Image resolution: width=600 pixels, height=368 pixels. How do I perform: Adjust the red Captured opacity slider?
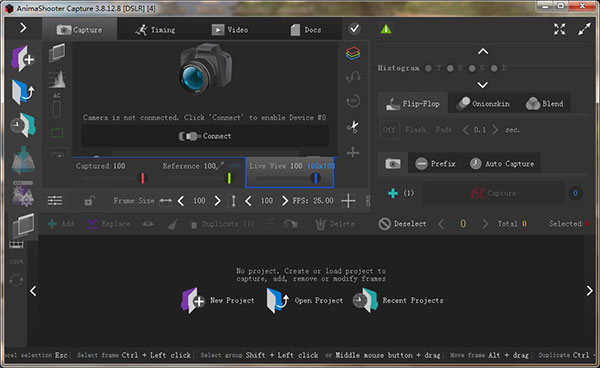(143, 178)
